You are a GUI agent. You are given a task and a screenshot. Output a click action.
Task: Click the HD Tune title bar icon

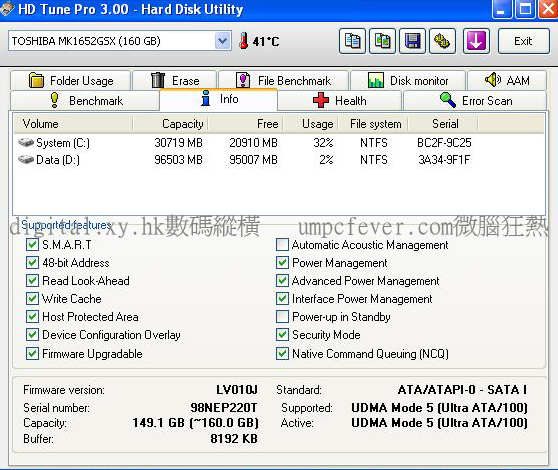(7, 9)
